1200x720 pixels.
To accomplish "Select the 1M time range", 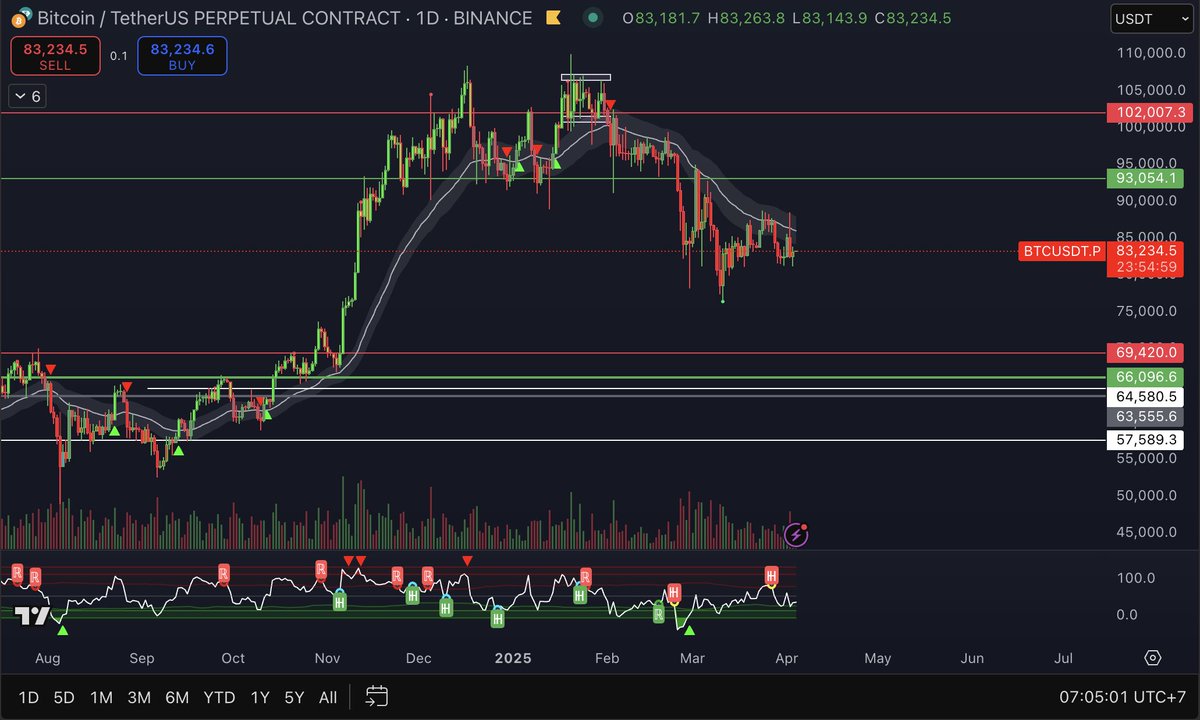I will pos(101,697).
